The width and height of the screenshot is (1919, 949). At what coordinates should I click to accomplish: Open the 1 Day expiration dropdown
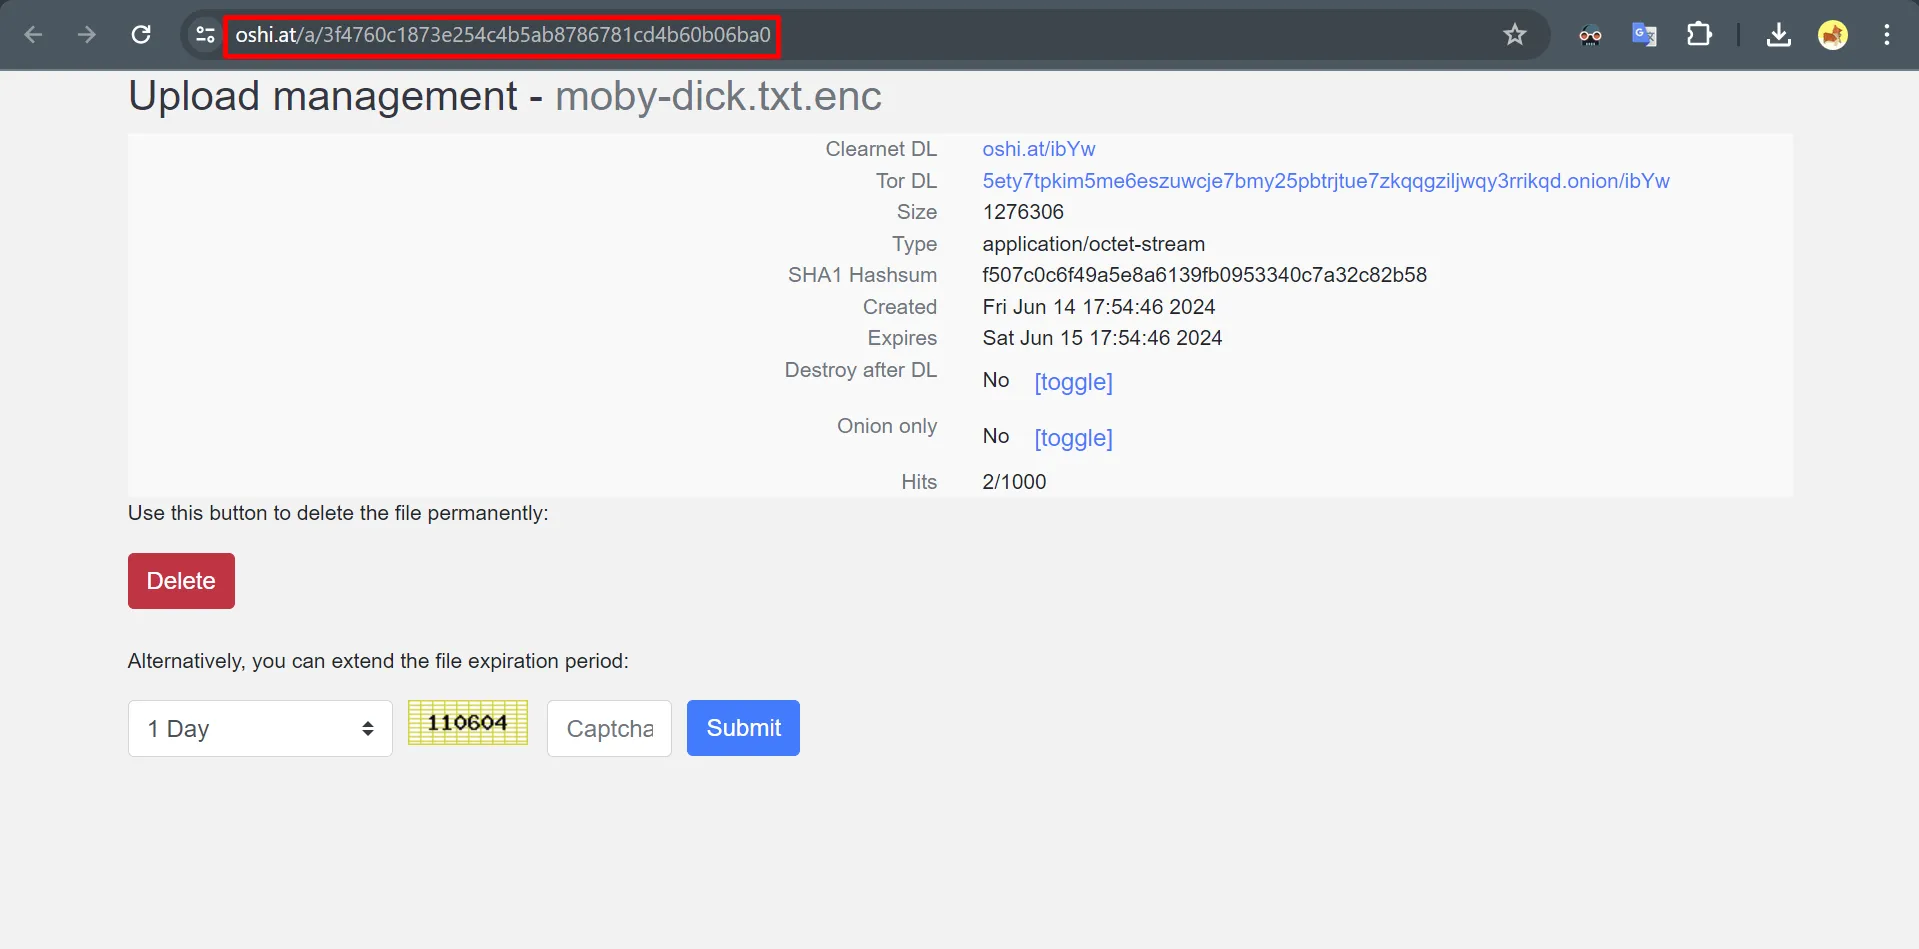260,728
